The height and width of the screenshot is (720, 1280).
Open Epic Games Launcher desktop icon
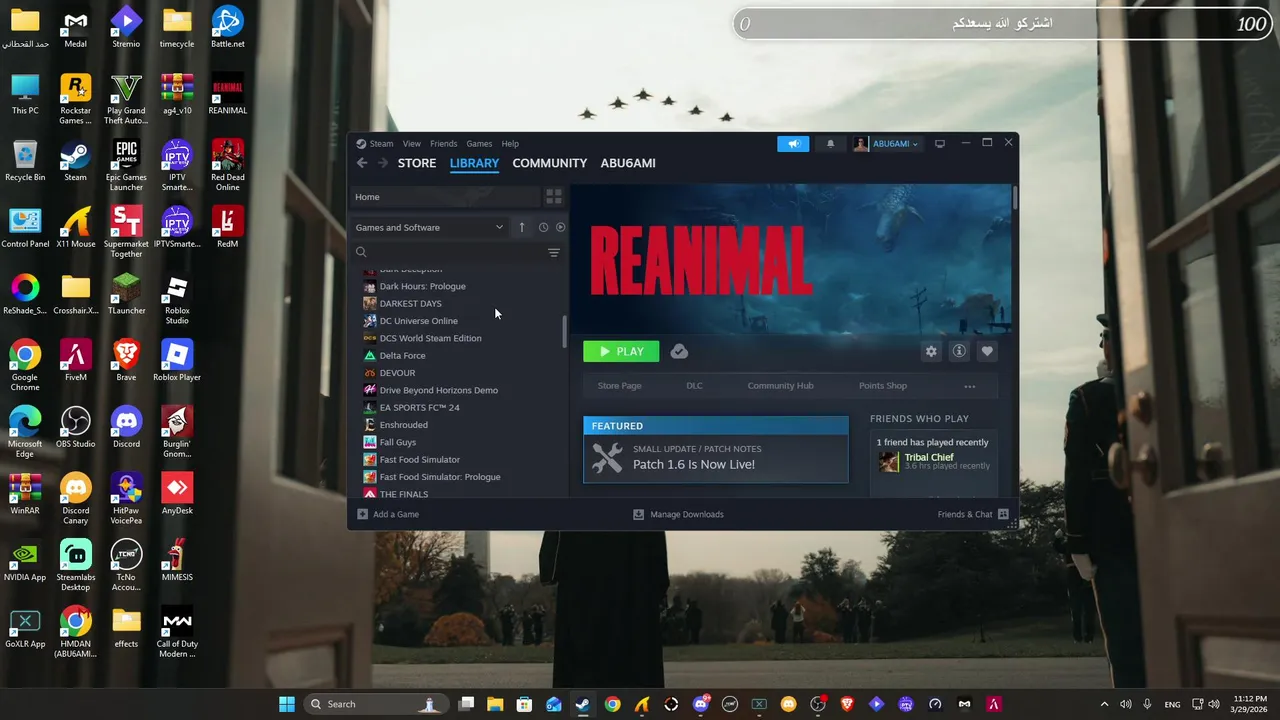(x=126, y=166)
